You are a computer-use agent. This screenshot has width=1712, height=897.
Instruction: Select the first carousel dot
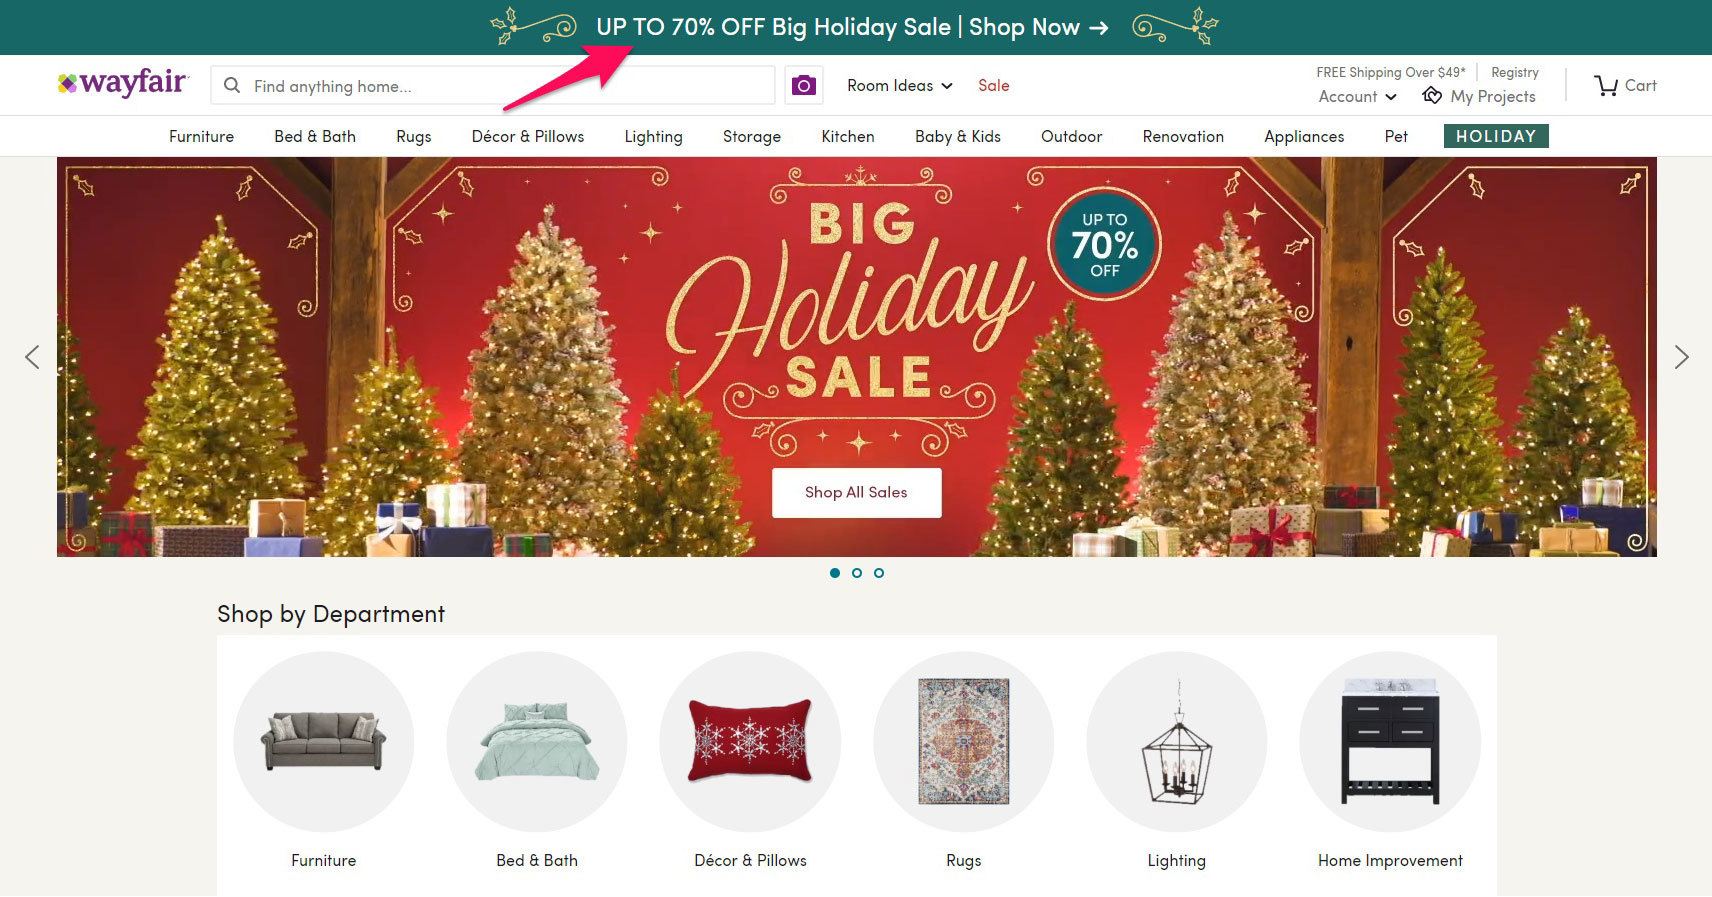click(835, 573)
